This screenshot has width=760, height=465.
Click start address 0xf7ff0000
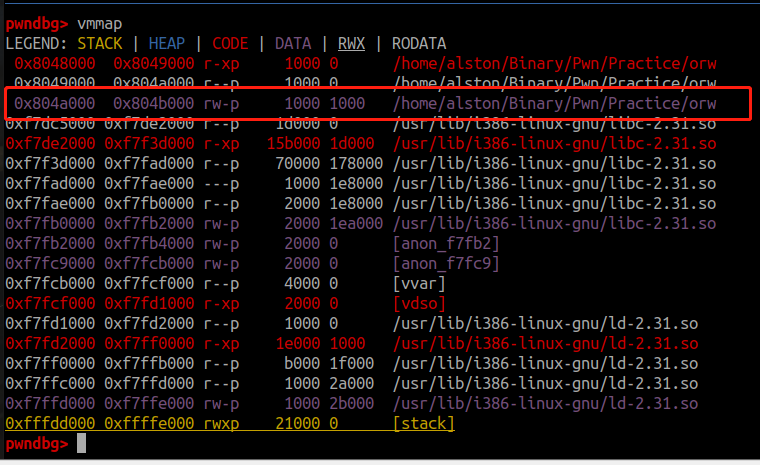click(x=50, y=363)
